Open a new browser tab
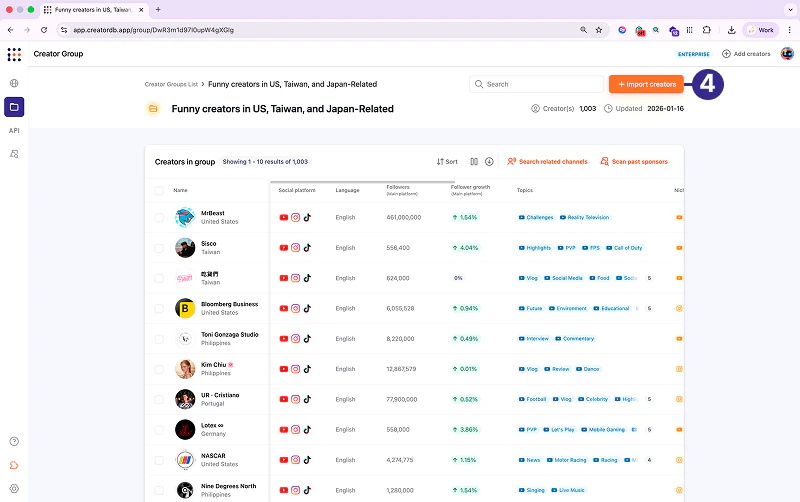 [158, 10]
